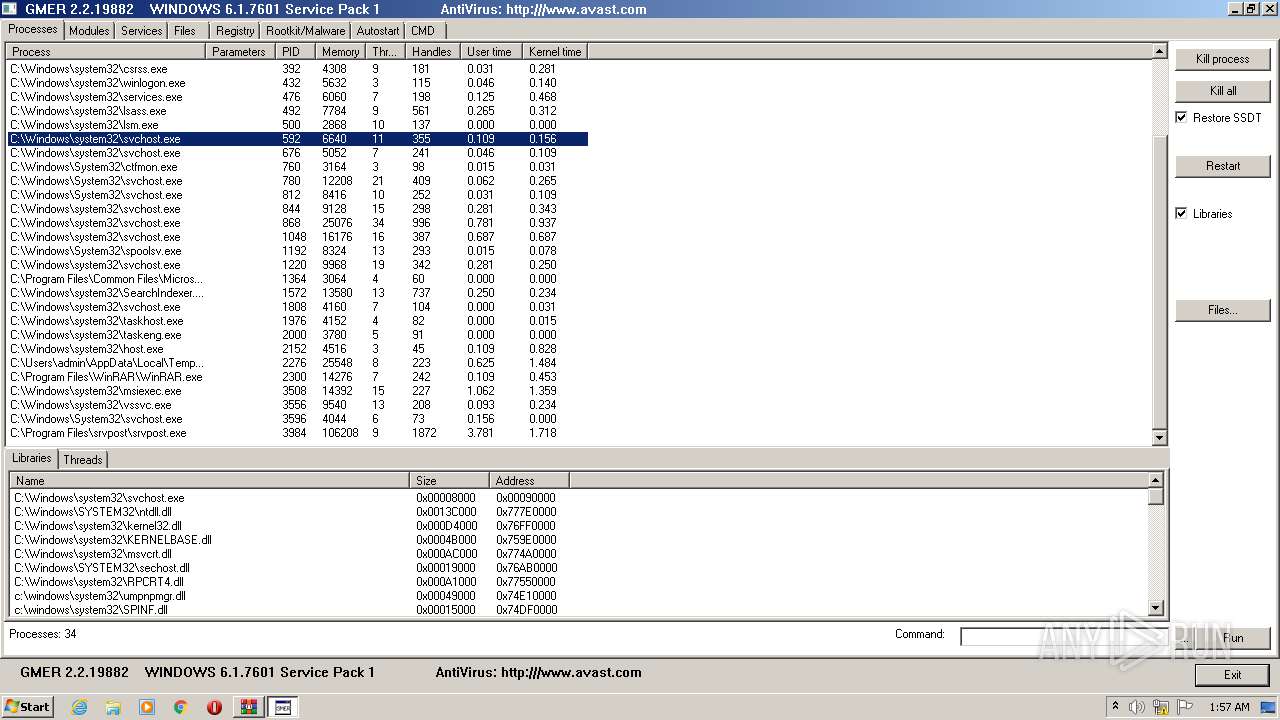Open the Start menu
The image size is (1280, 720).
(x=27, y=707)
